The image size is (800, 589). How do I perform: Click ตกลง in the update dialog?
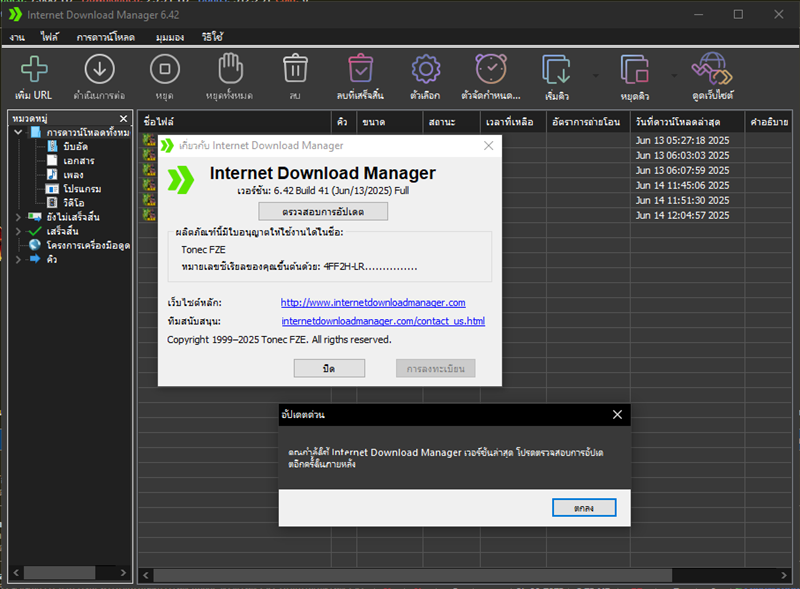[x=584, y=507]
